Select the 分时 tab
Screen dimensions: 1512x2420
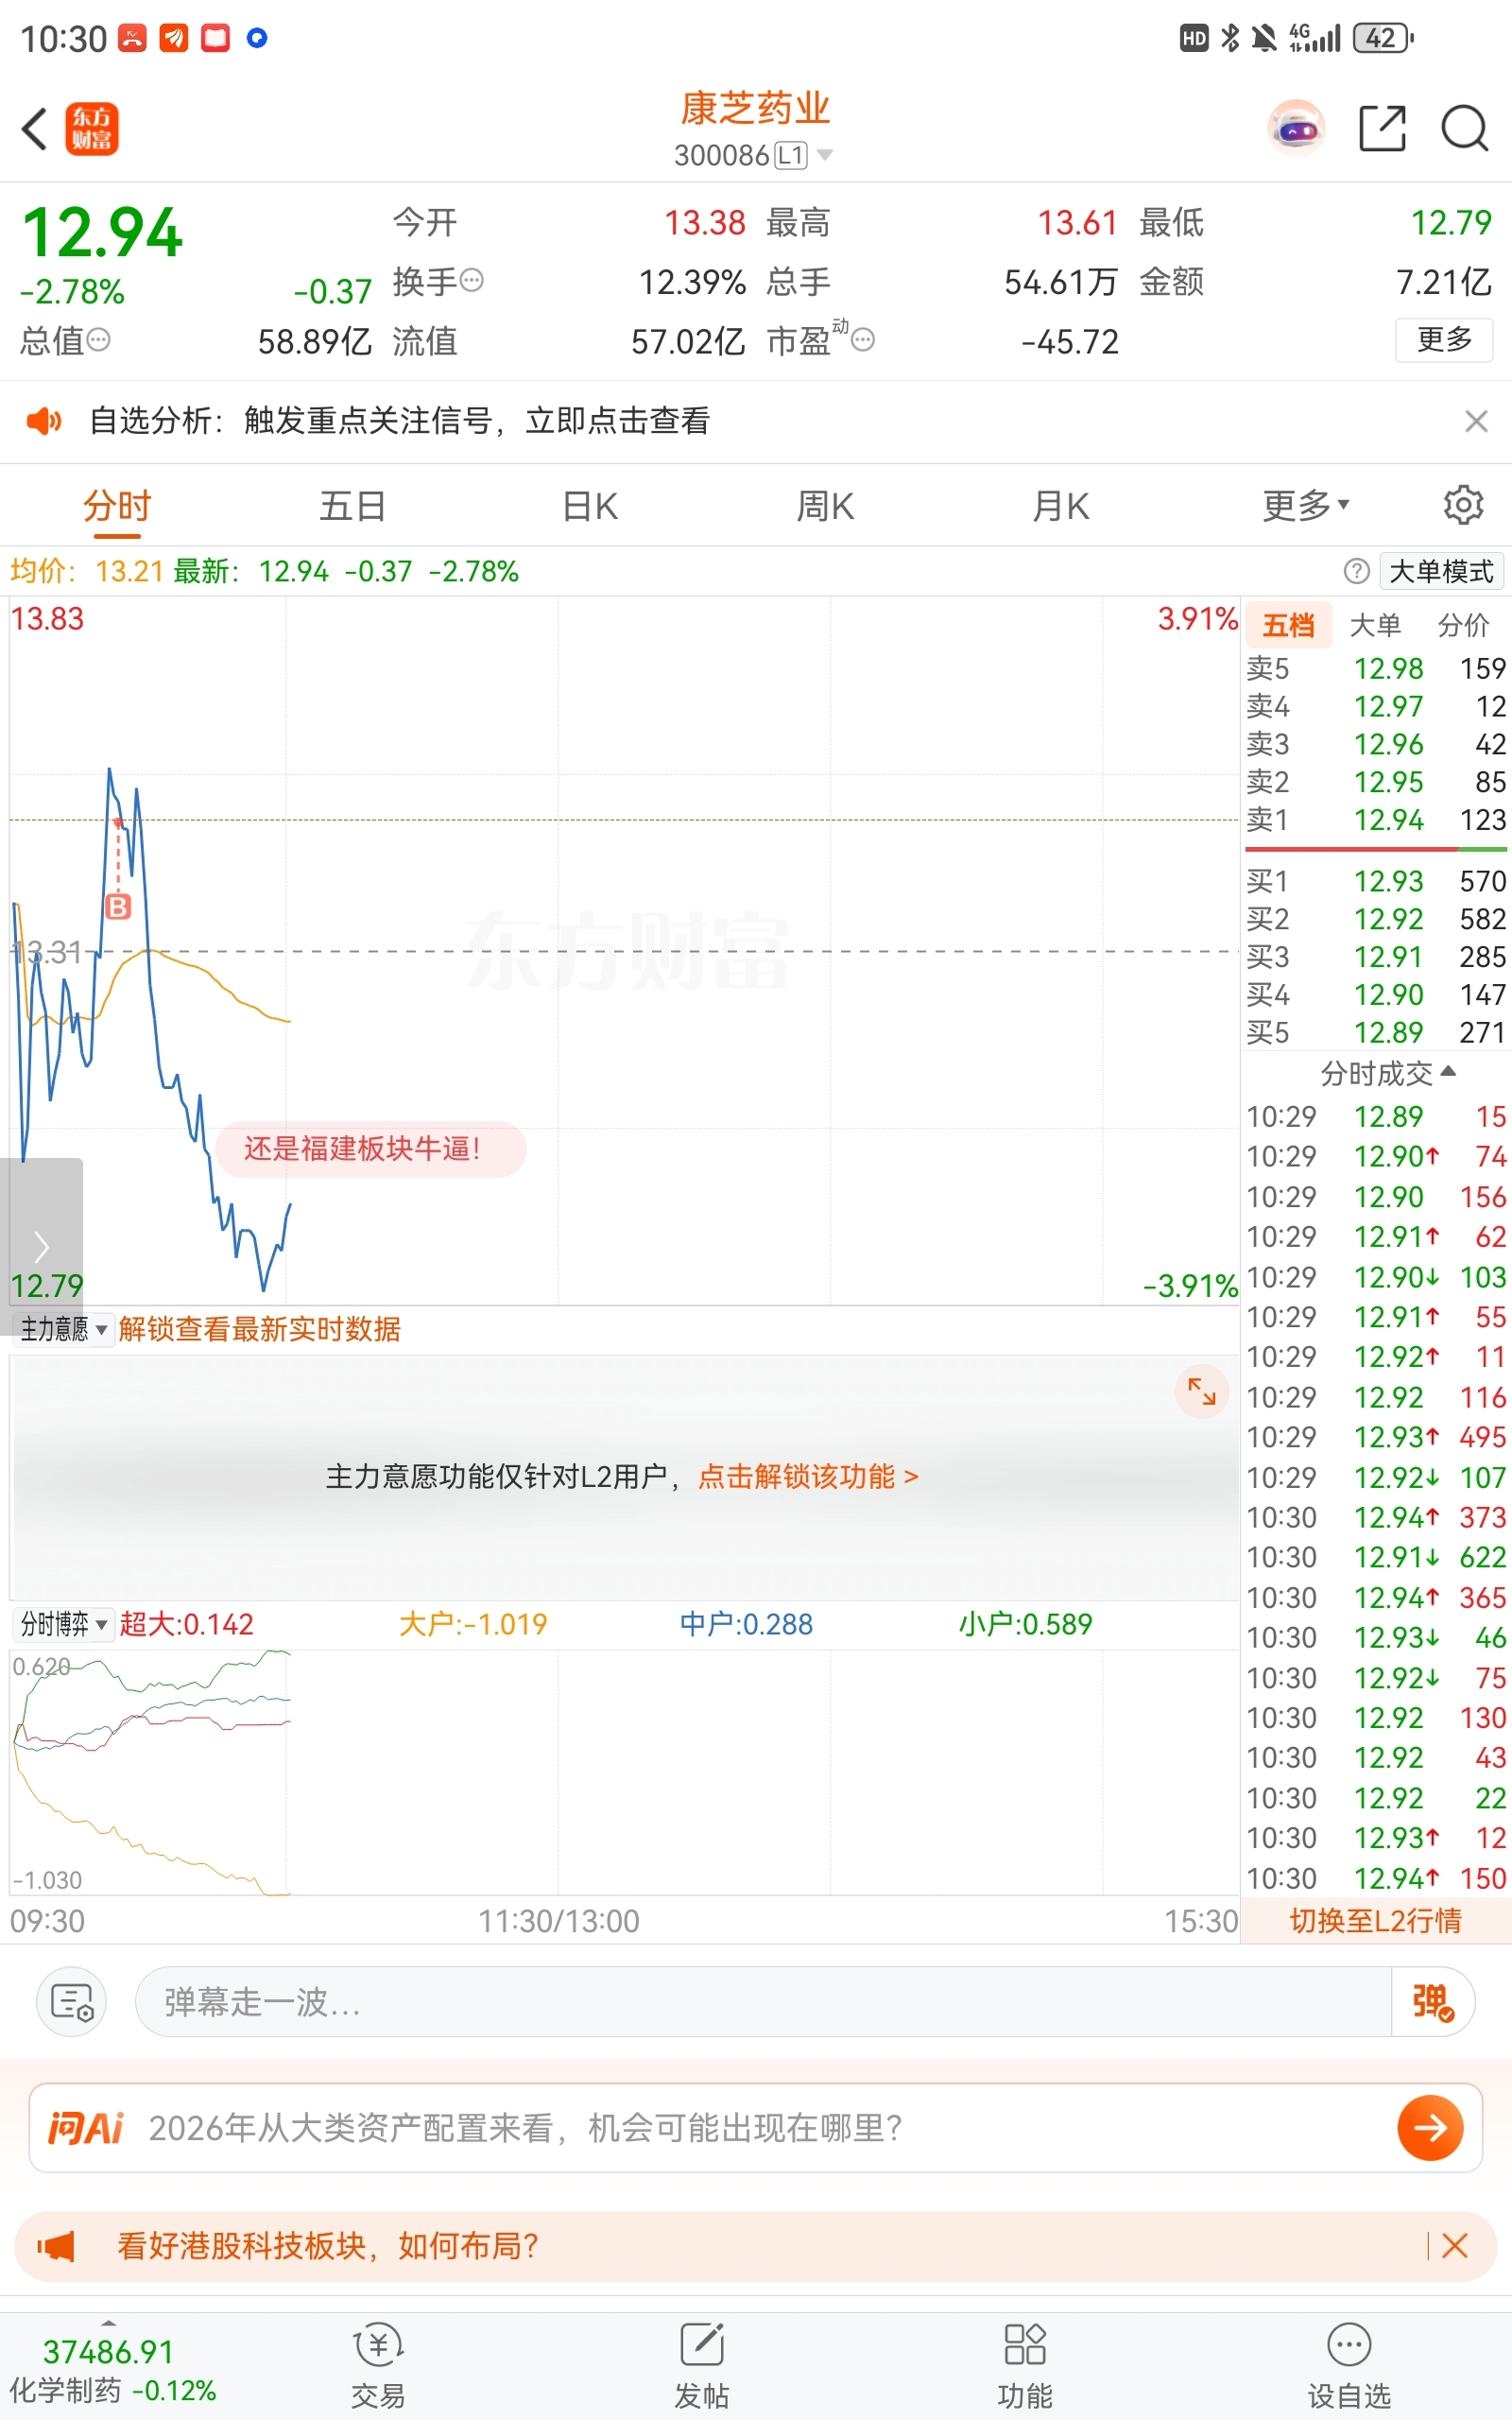coord(116,506)
